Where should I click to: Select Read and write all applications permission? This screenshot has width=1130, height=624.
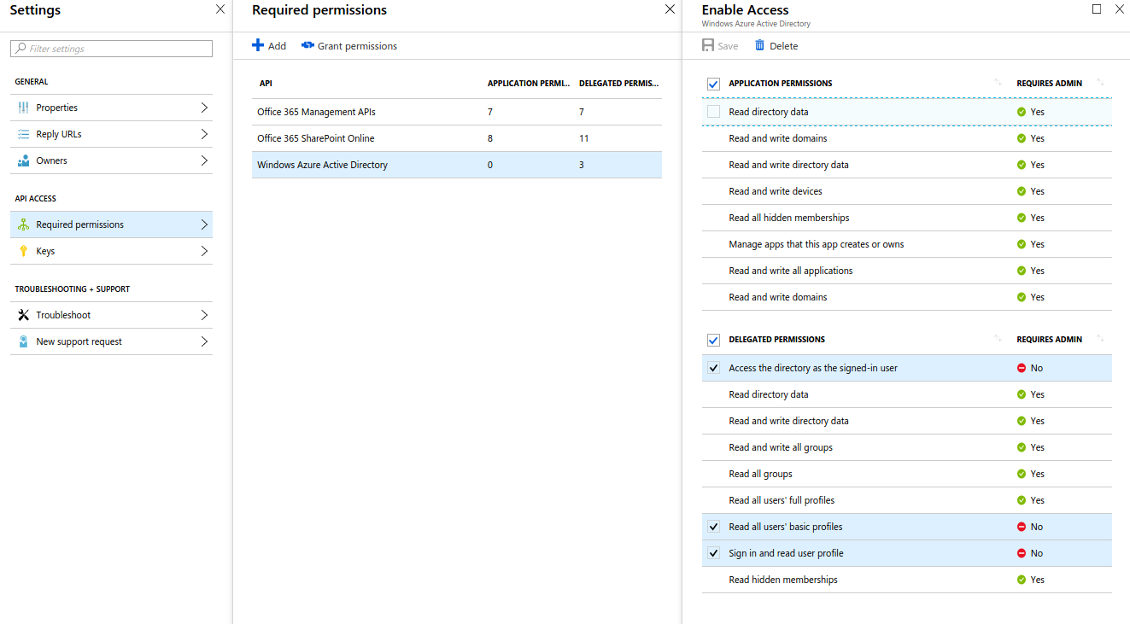907,271
